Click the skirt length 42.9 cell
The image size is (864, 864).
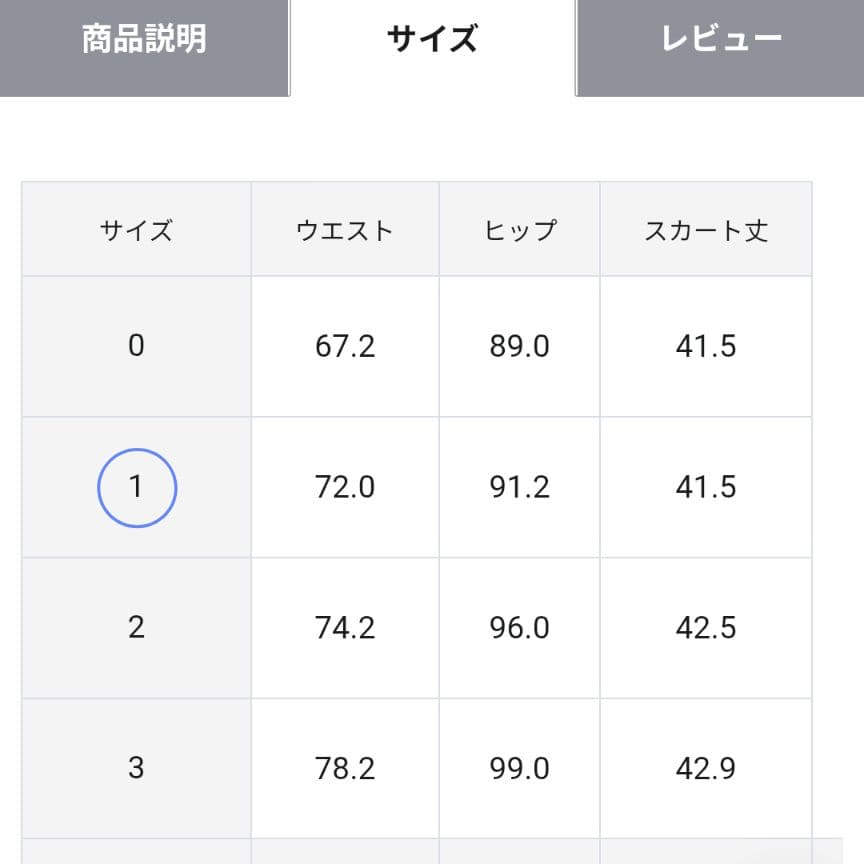[x=706, y=768]
